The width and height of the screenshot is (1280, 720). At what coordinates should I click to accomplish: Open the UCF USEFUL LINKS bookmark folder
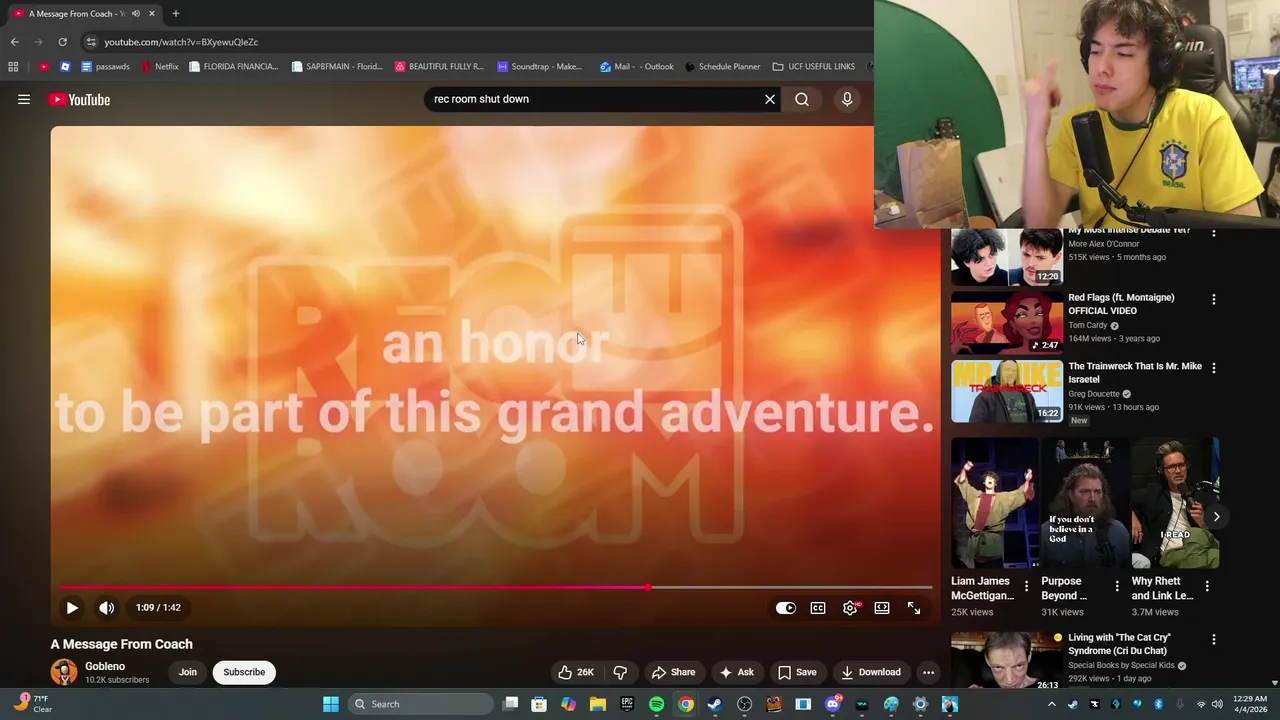point(813,66)
